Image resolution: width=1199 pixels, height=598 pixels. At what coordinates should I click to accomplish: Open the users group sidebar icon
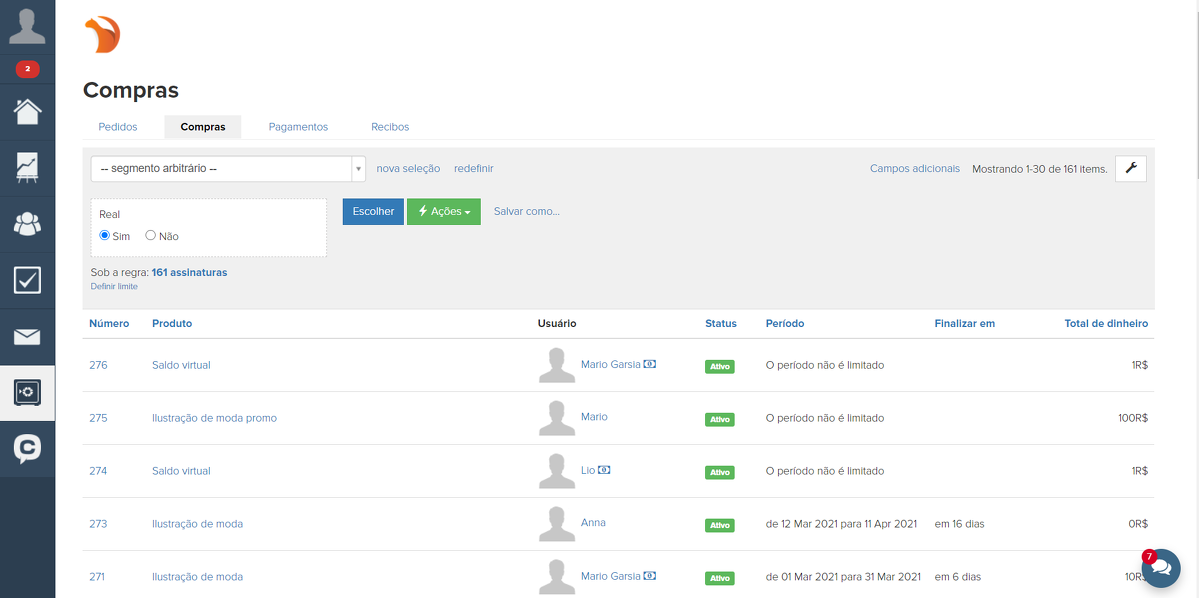pyautogui.click(x=27, y=224)
